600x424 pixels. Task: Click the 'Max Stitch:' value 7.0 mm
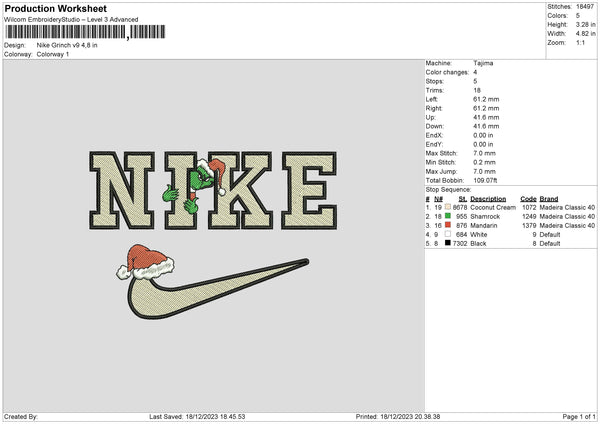tap(484, 153)
